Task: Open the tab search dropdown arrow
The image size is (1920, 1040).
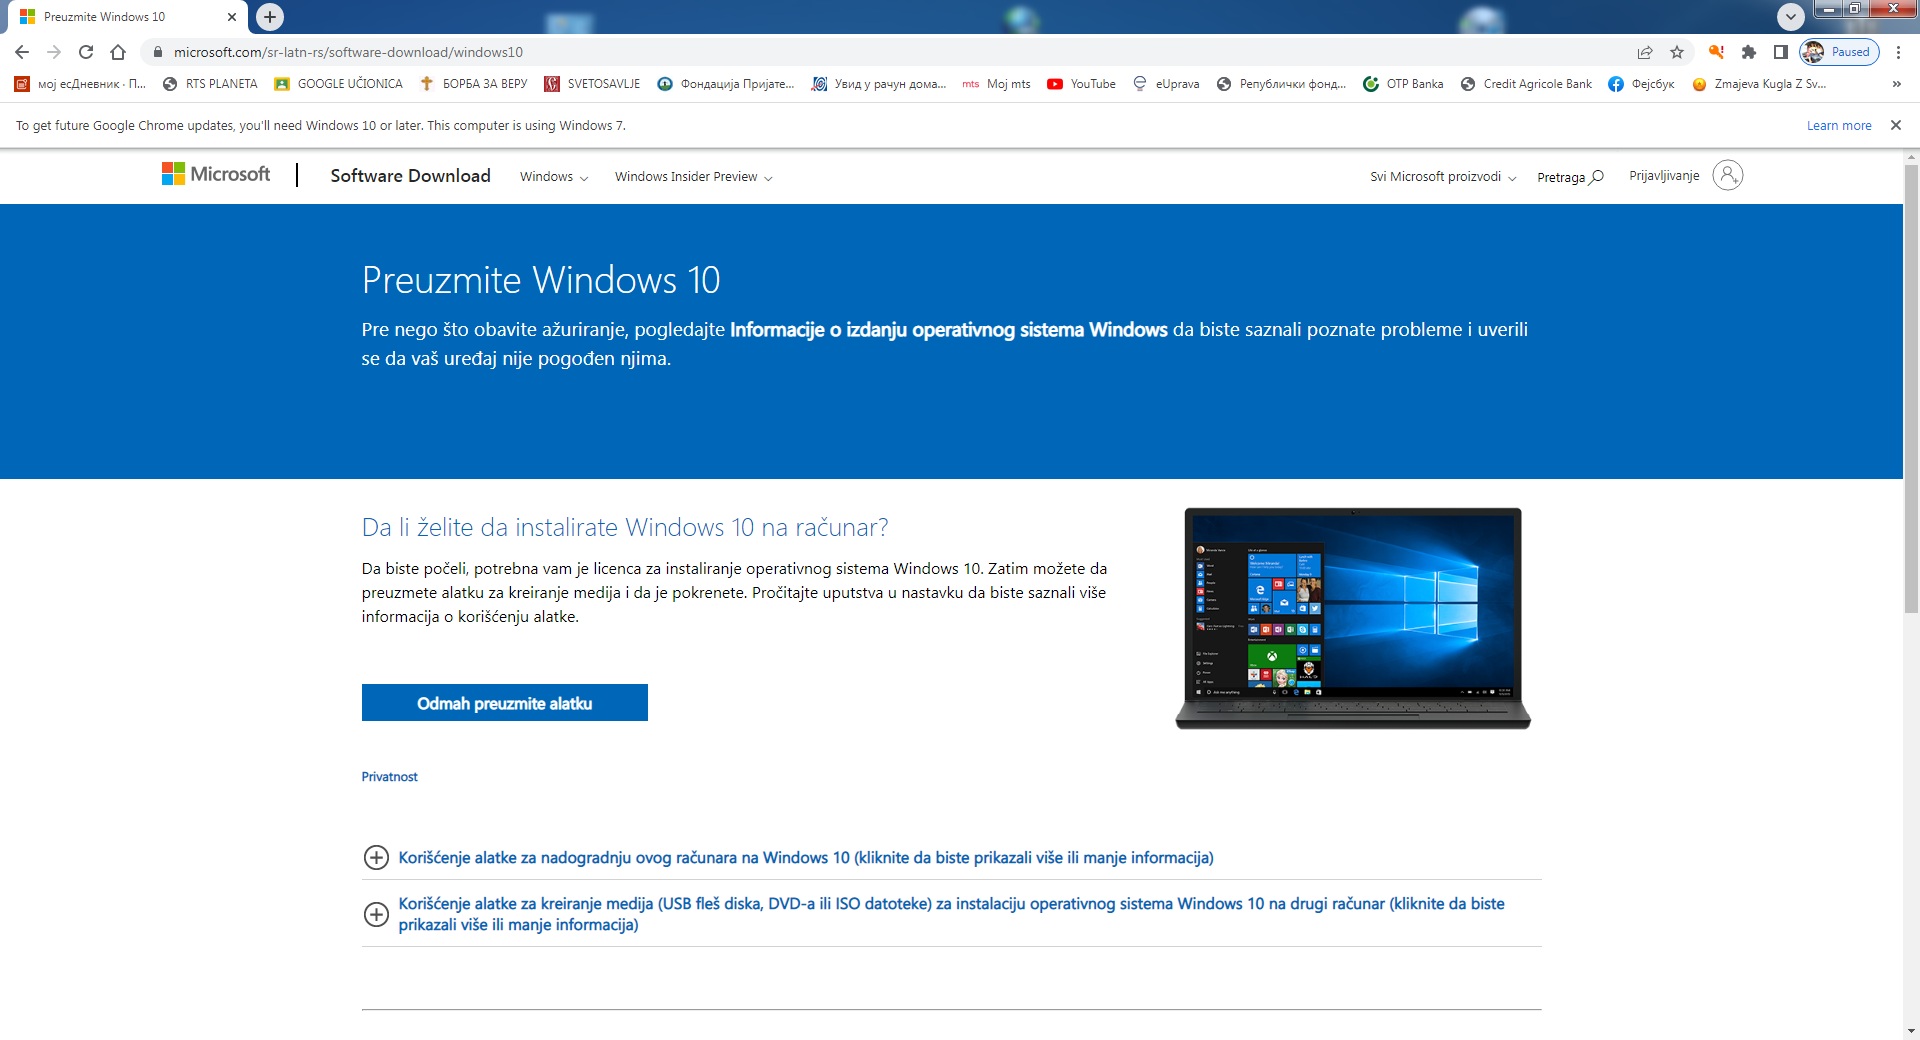Action: pos(1791,16)
